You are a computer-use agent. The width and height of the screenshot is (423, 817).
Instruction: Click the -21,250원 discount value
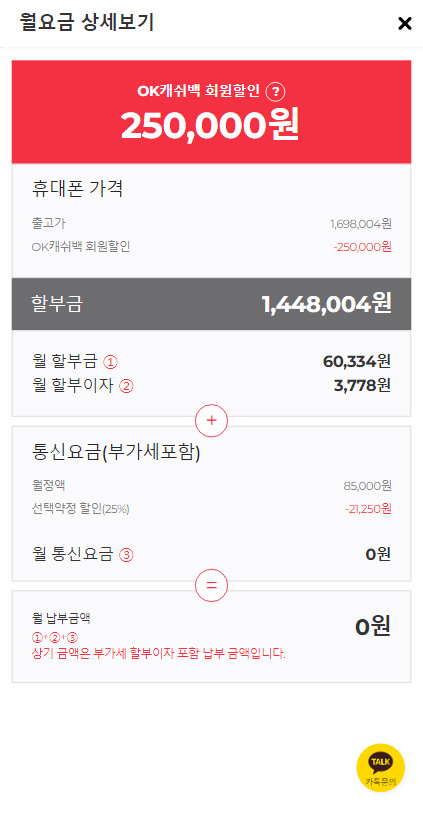pyautogui.click(x=368, y=509)
